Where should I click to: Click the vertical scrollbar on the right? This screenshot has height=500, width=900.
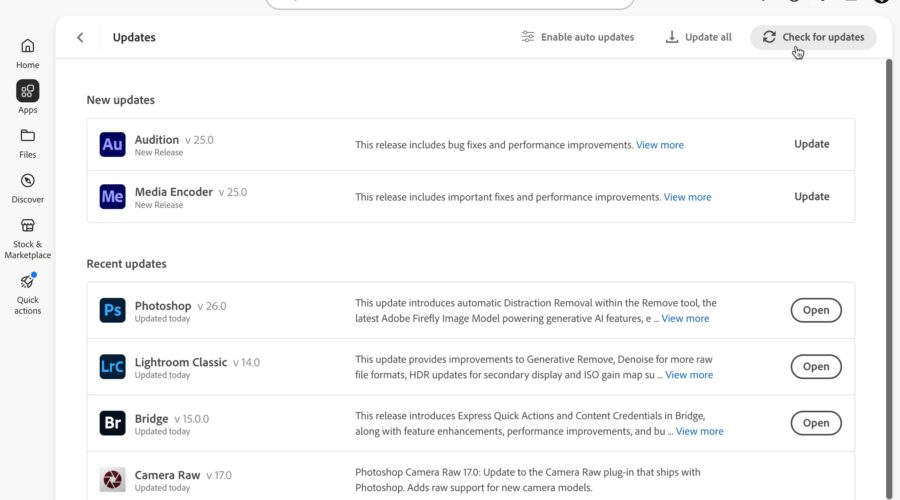(x=889, y=276)
